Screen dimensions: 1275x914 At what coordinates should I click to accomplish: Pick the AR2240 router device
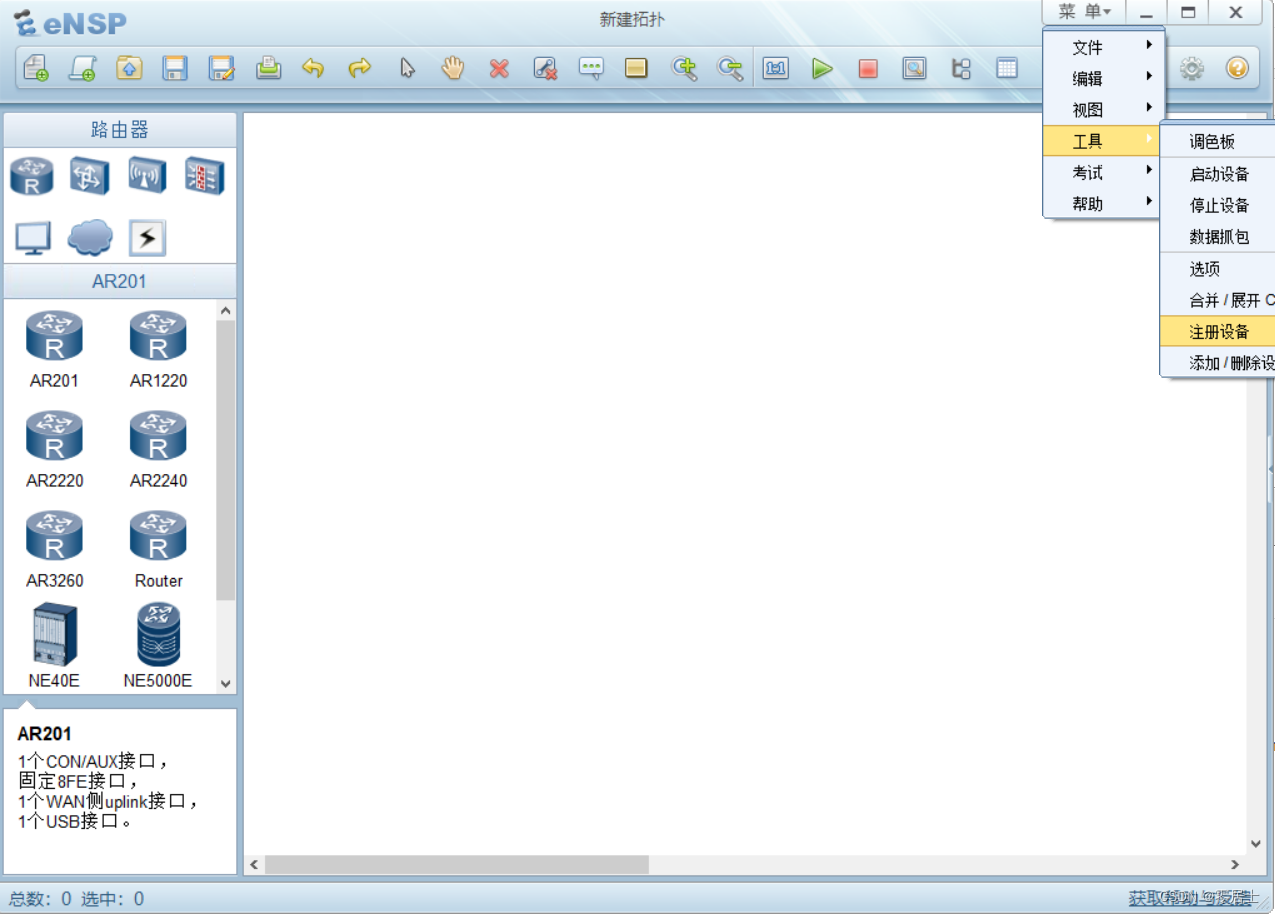click(x=158, y=449)
